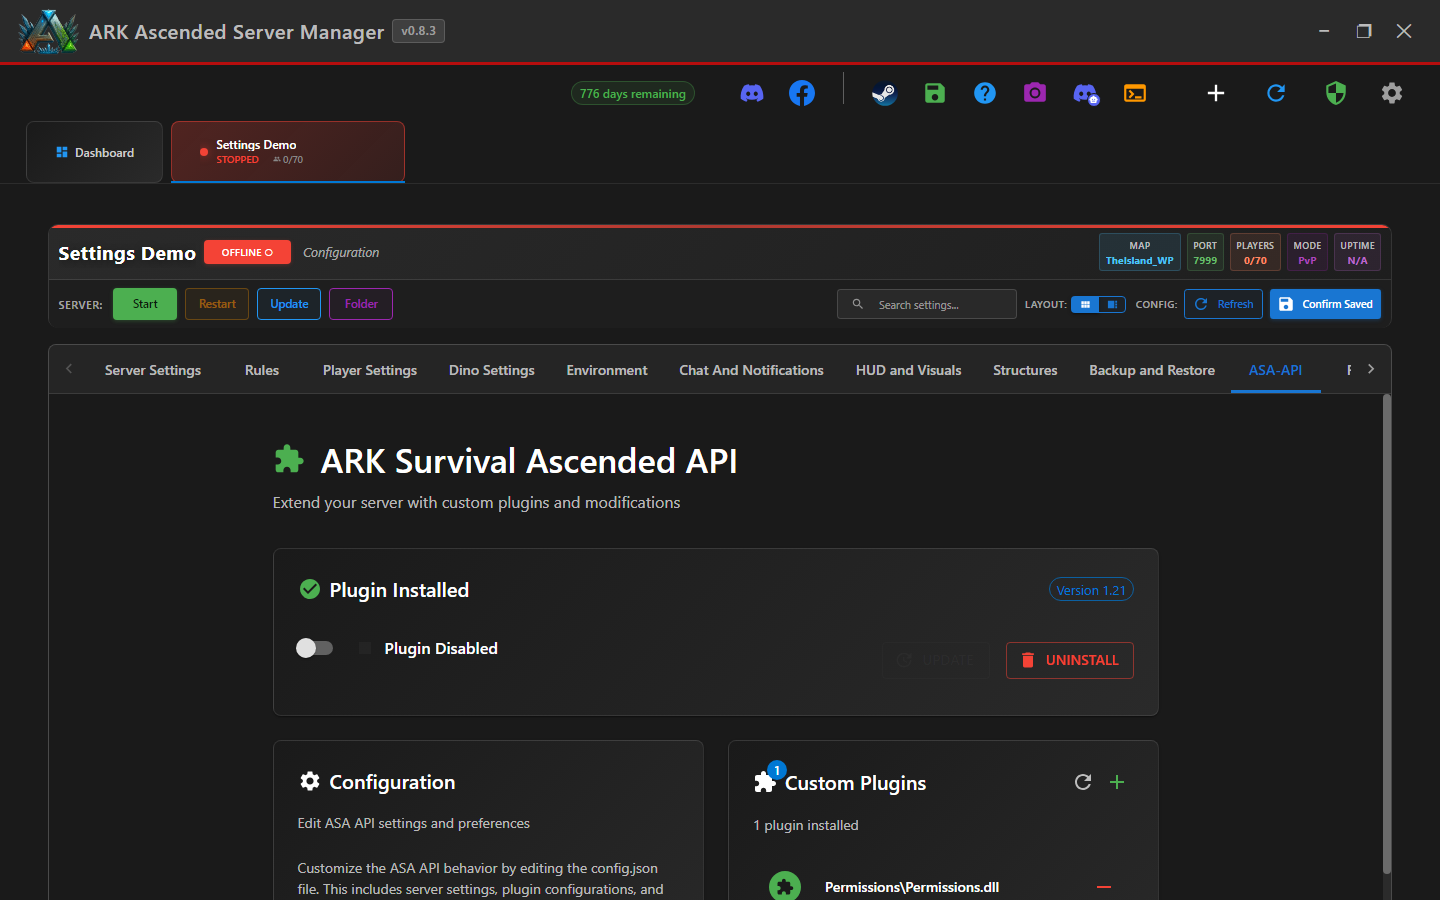Click the ARK logo in title bar
The width and height of the screenshot is (1440, 900).
pyautogui.click(x=48, y=31)
